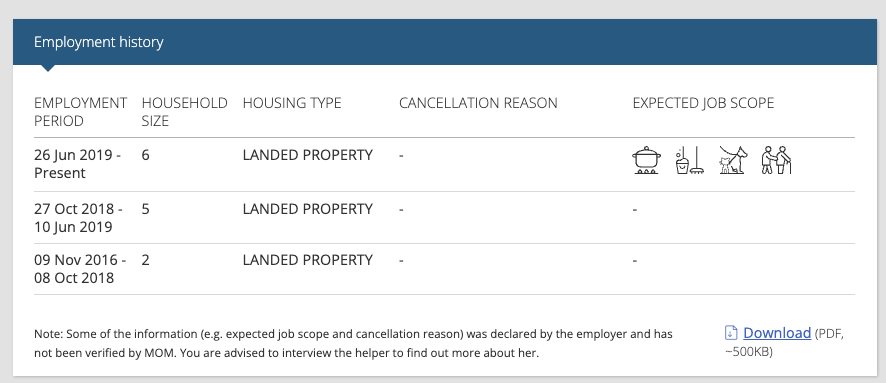886x383 pixels.
Task: Click the cooking pot job scope icon
Action: point(646,160)
